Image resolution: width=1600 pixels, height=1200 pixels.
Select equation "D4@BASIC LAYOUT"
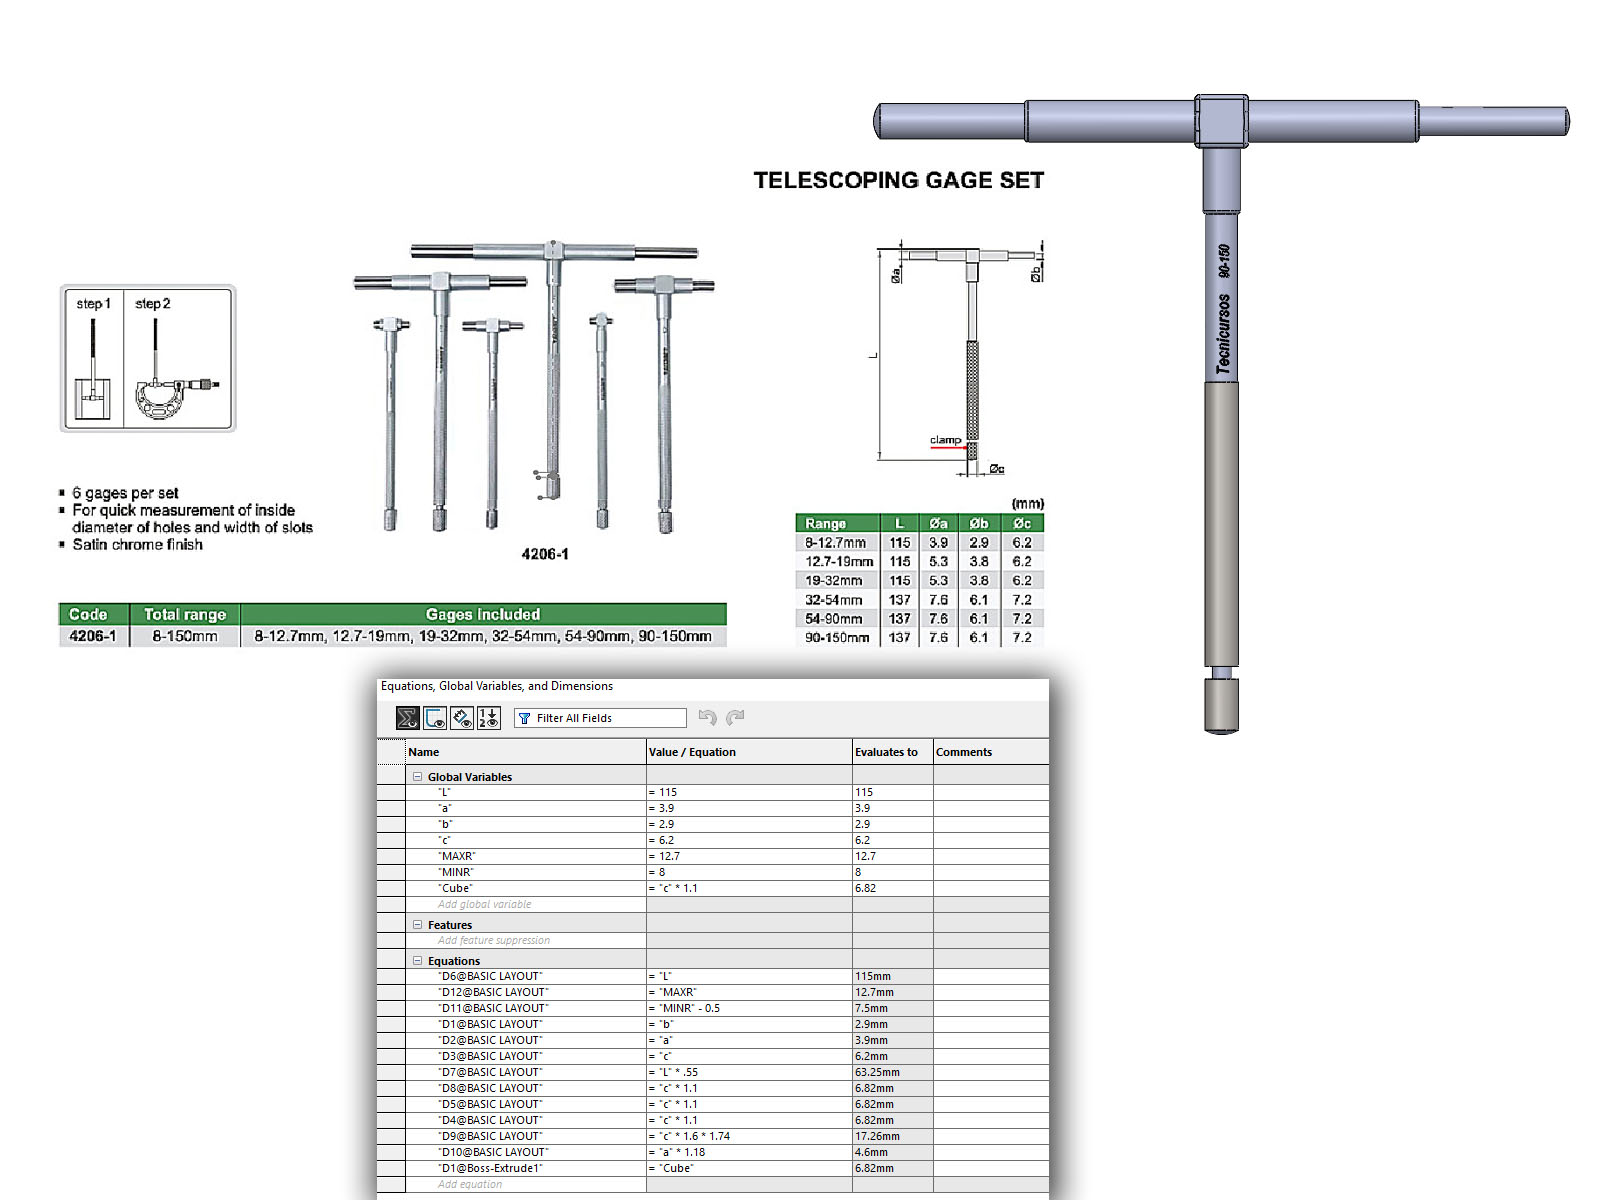(490, 1120)
